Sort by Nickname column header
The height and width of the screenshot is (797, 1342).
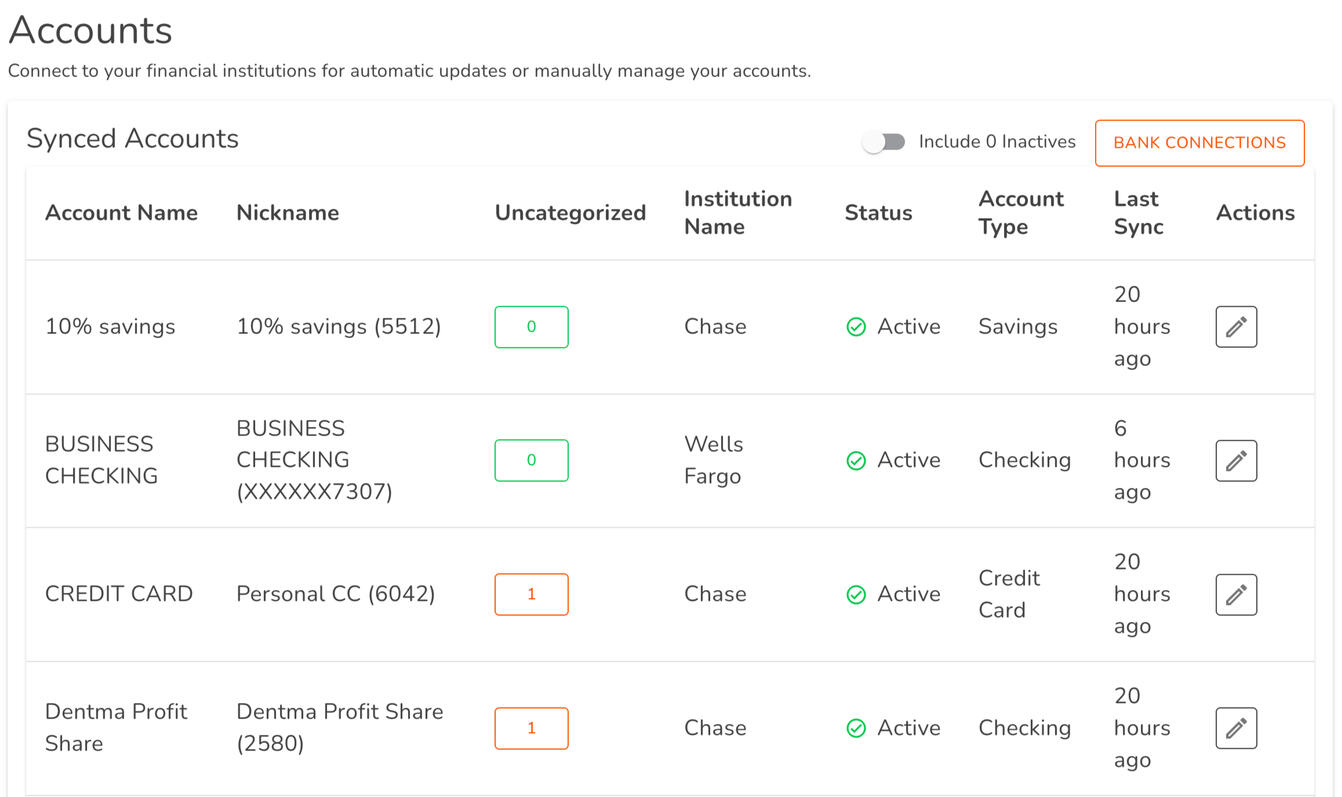287,213
